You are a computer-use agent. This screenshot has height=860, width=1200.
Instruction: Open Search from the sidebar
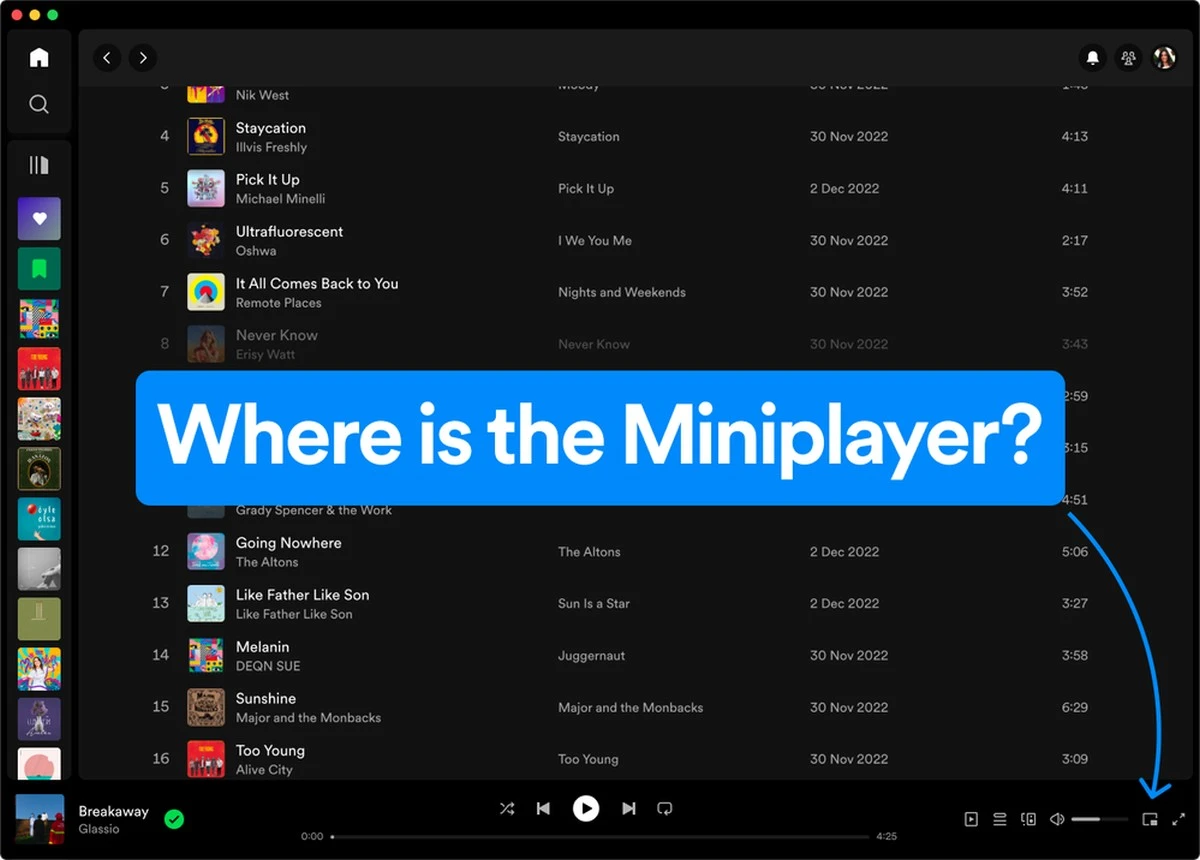click(x=38, y=103)
